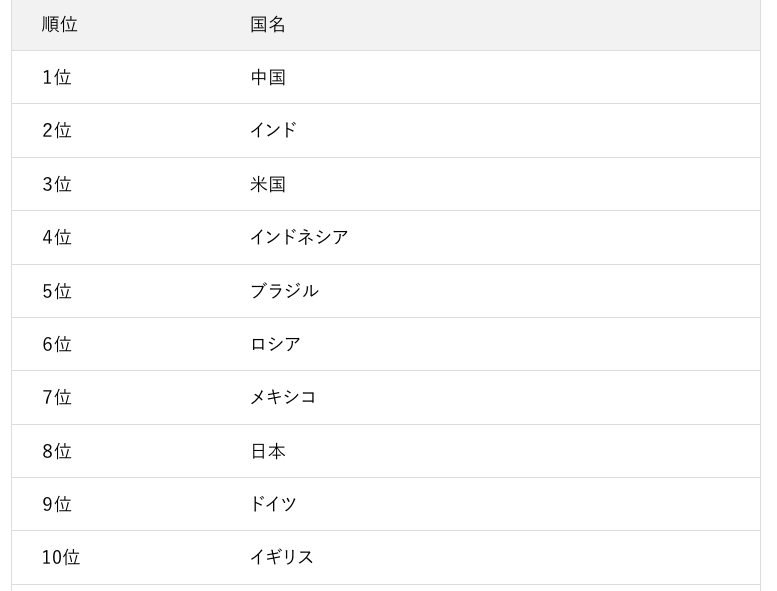Click the 国名 column header
This screenshot has width=777, height=591.
pyautogui.click(x=268, y=25)
